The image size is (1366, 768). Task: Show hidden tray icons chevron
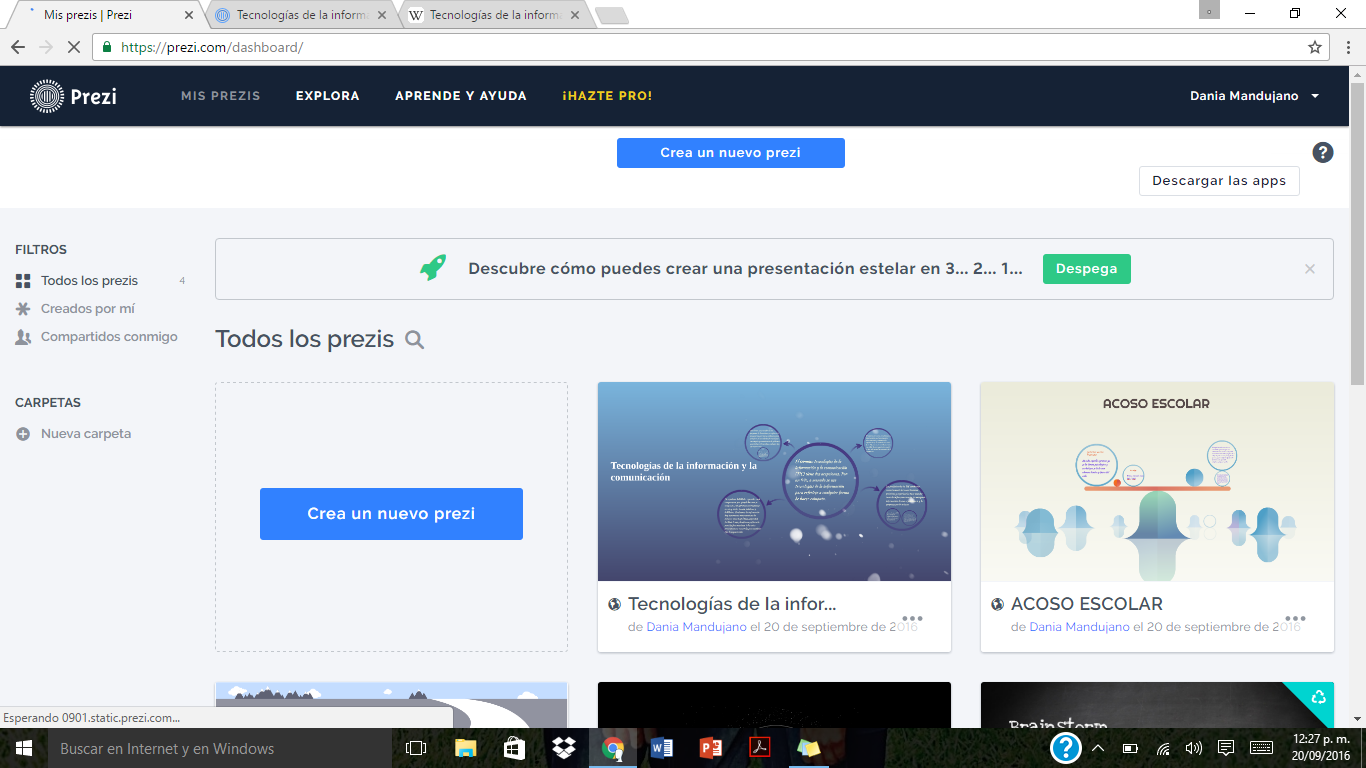tap(1098, 748)
